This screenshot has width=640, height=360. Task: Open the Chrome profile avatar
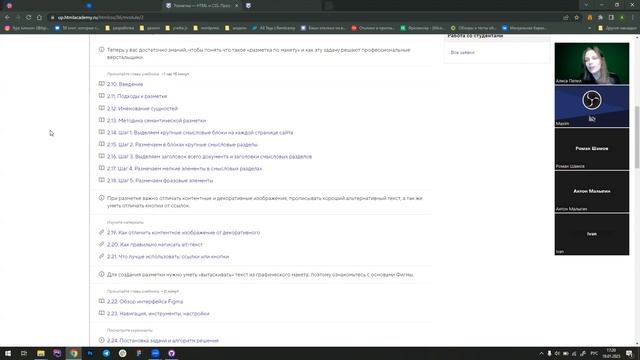coord(622,18)
